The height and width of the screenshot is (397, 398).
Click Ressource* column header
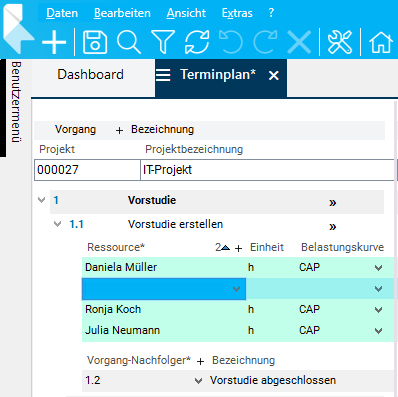pos(116,247)
